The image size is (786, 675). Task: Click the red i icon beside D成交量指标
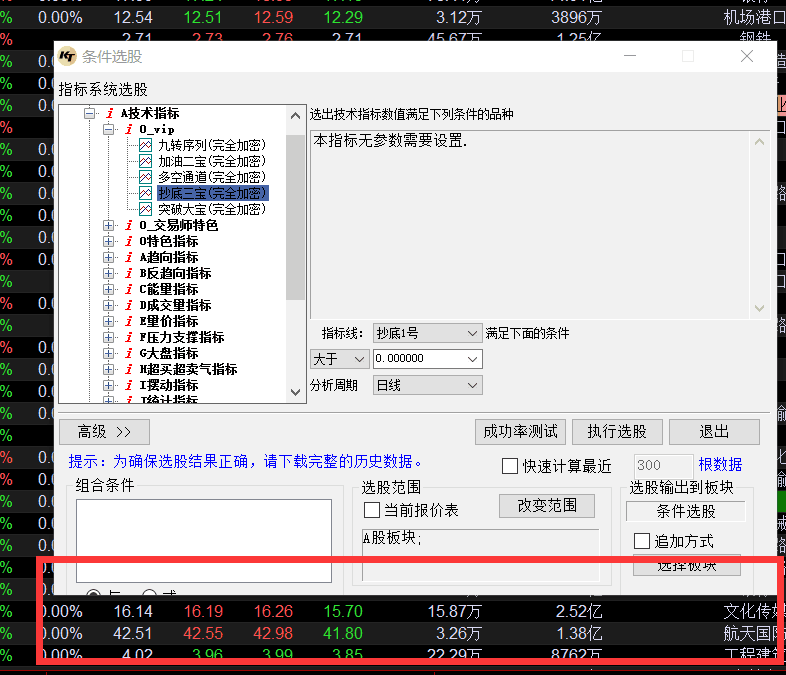coord(129,306)
